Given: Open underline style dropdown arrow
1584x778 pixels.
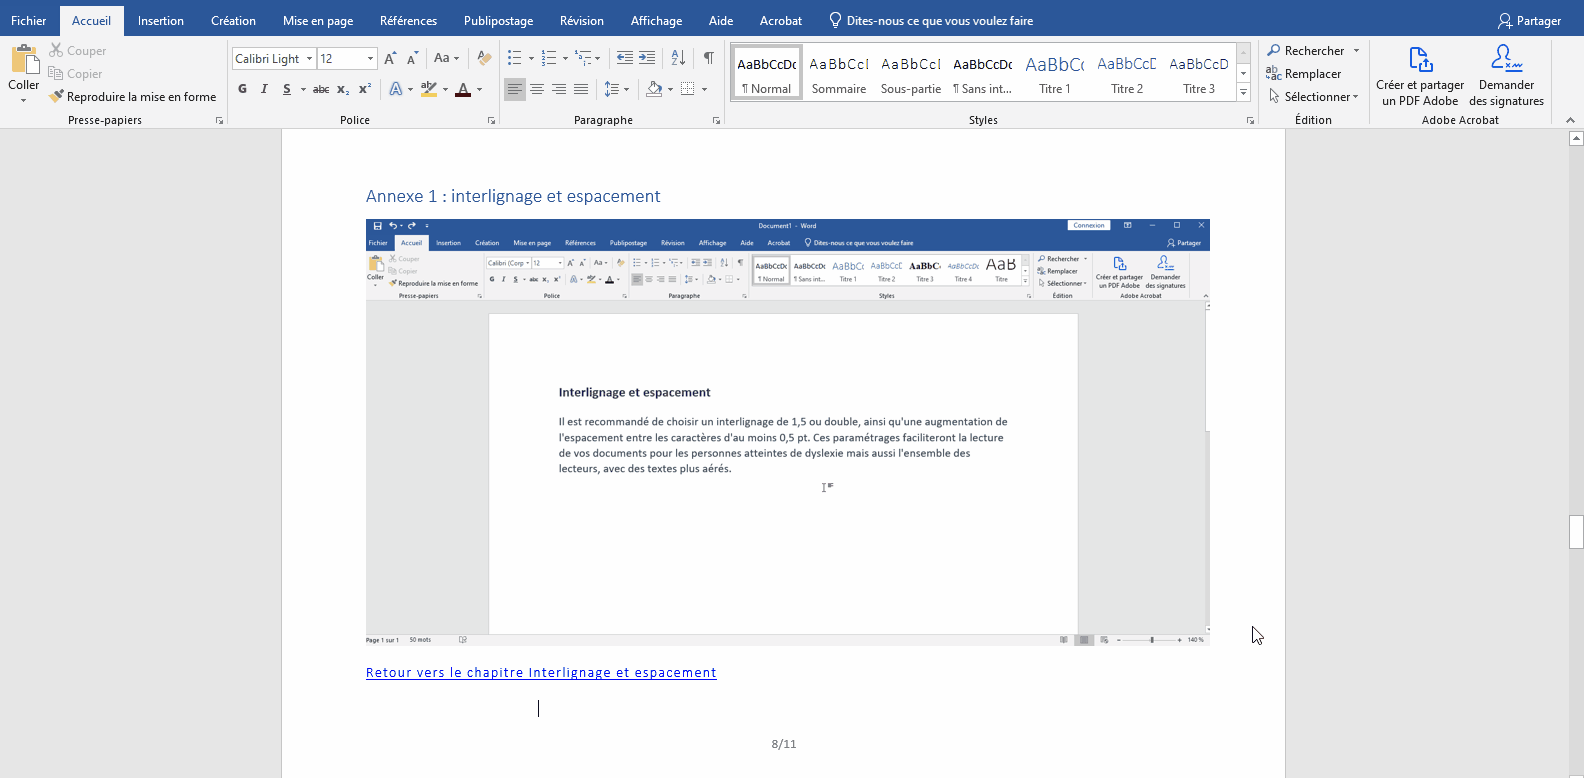Looking at the screenshot, I should (x=303, y=89).
